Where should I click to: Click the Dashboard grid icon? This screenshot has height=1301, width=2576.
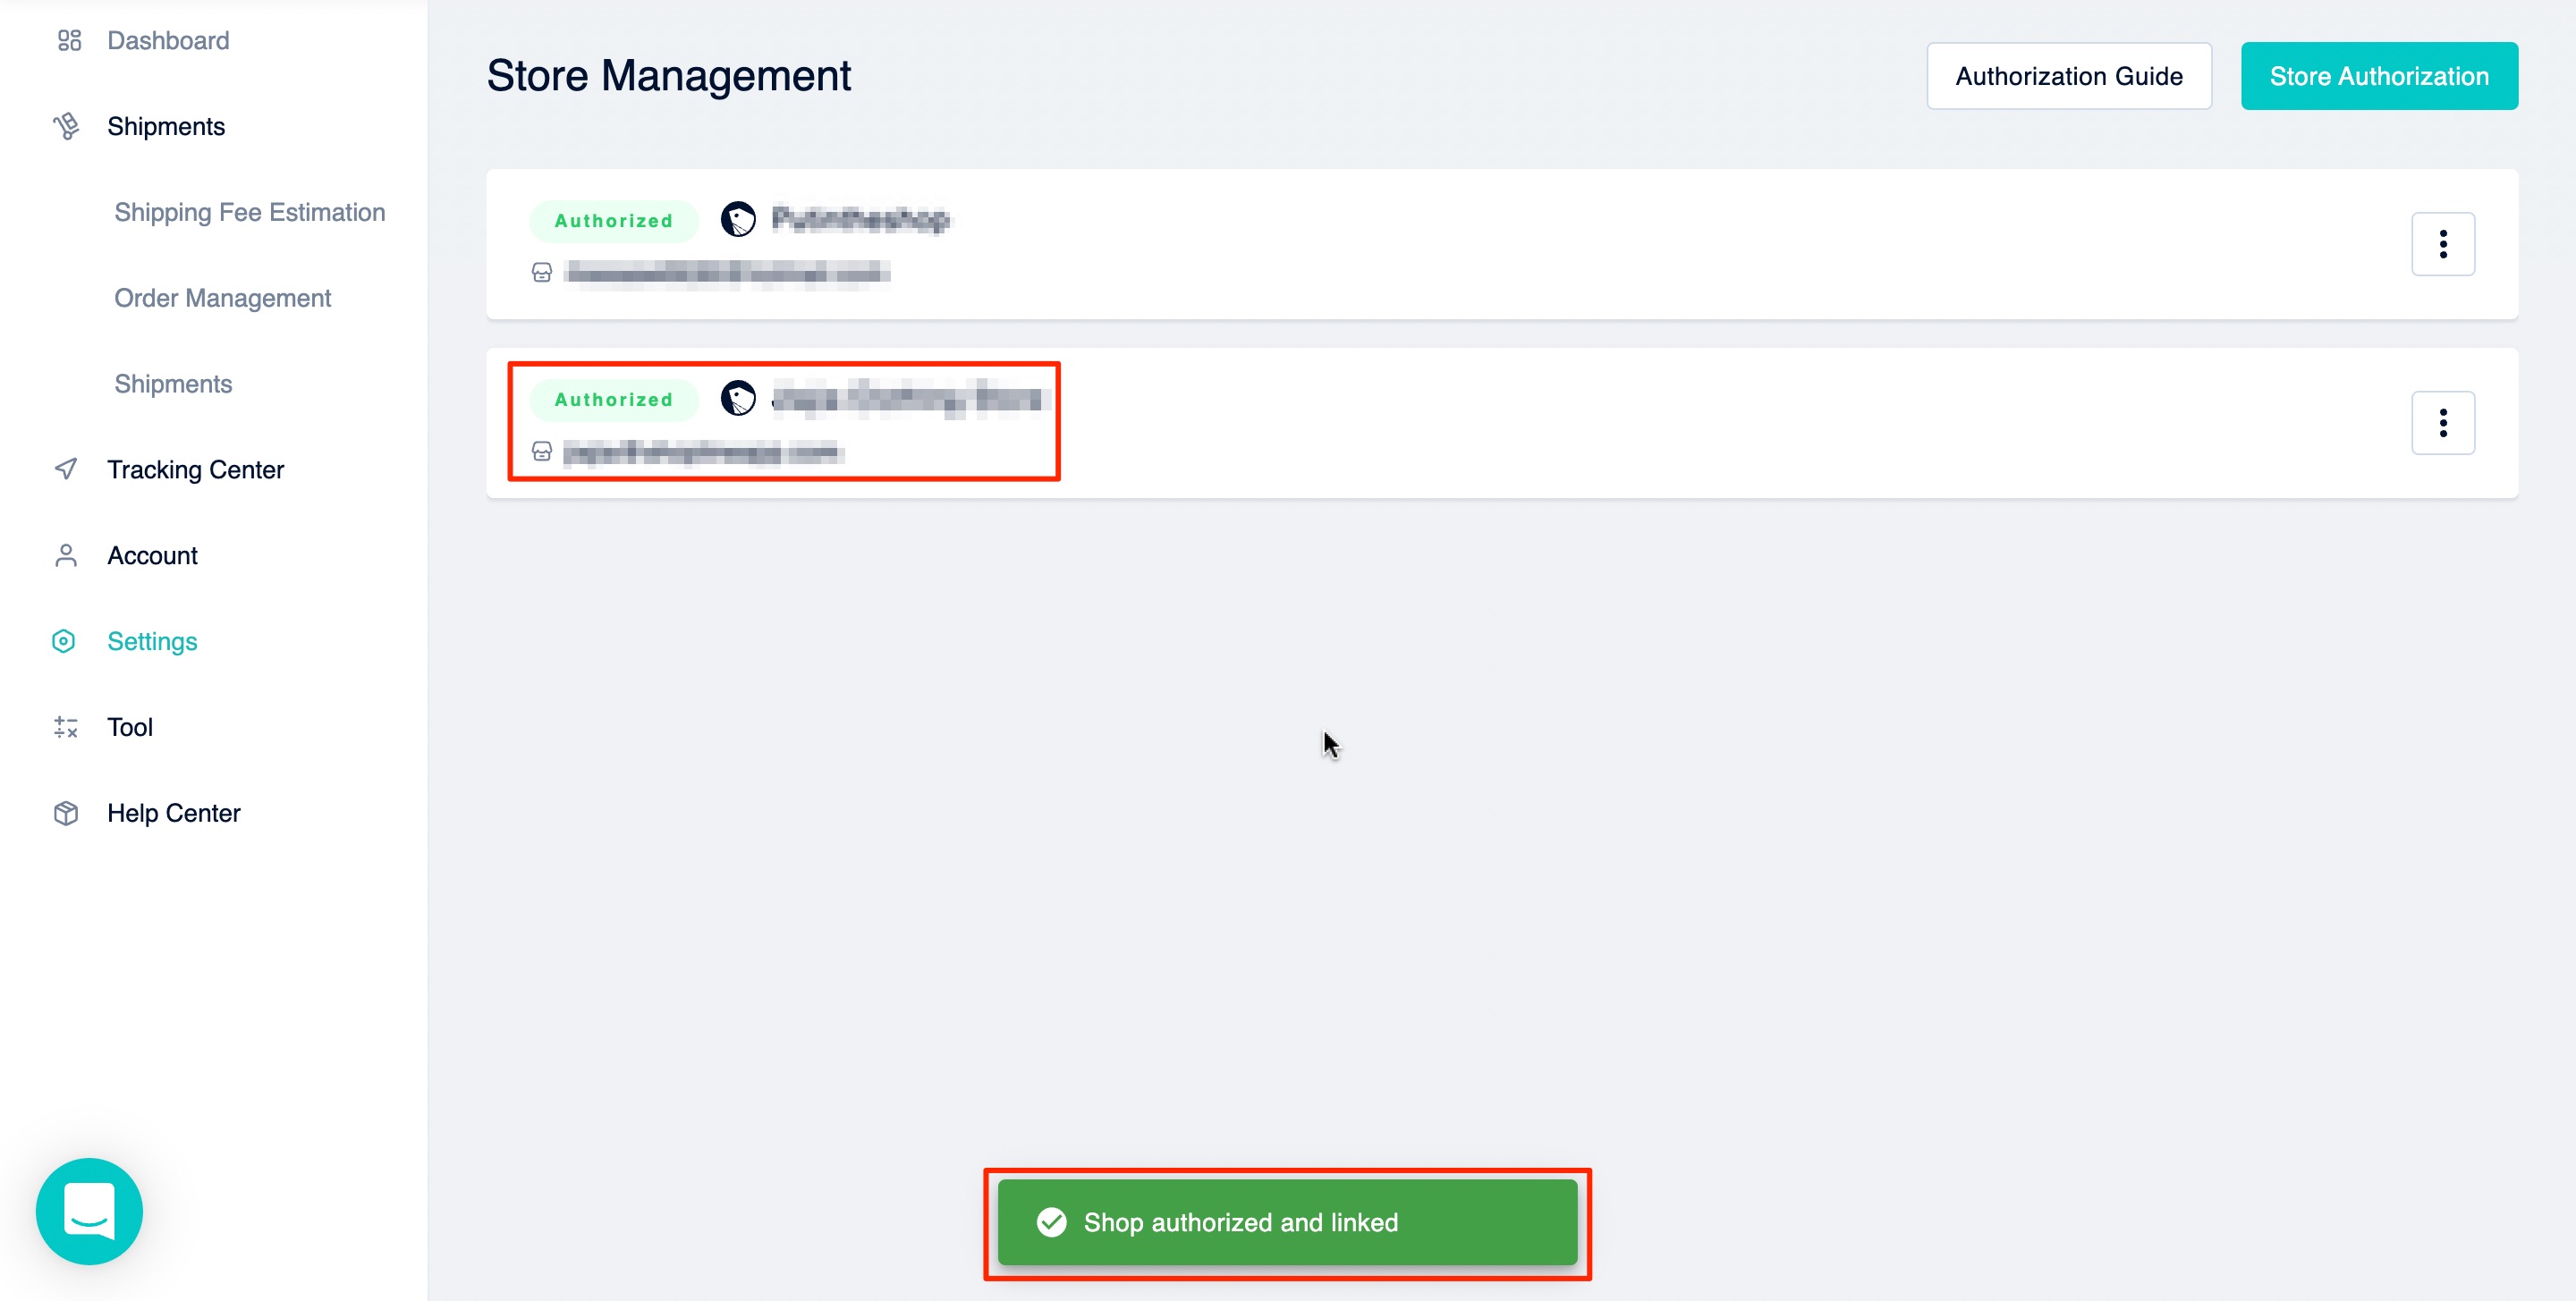coord(69,41)
